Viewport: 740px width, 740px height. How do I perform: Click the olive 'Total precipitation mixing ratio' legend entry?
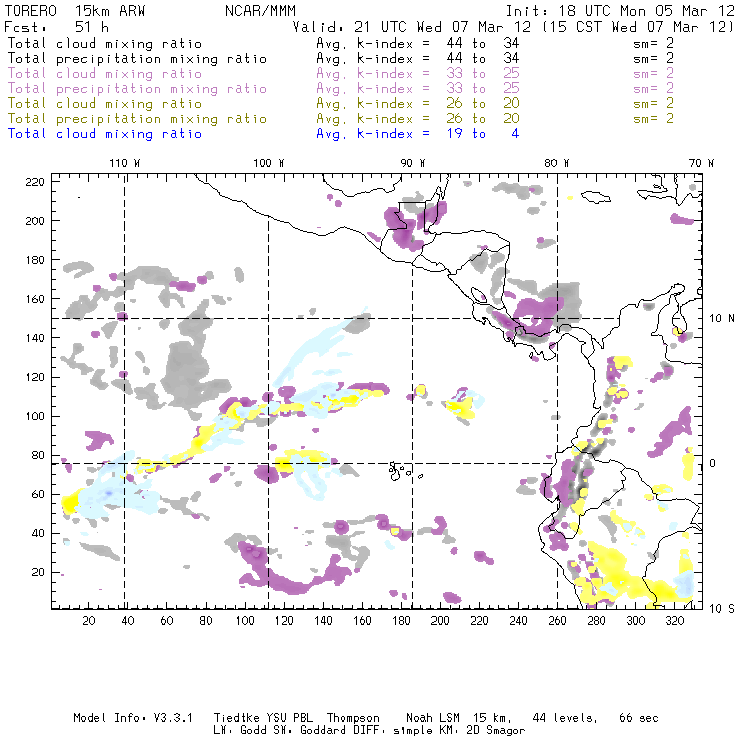(137, 119)
